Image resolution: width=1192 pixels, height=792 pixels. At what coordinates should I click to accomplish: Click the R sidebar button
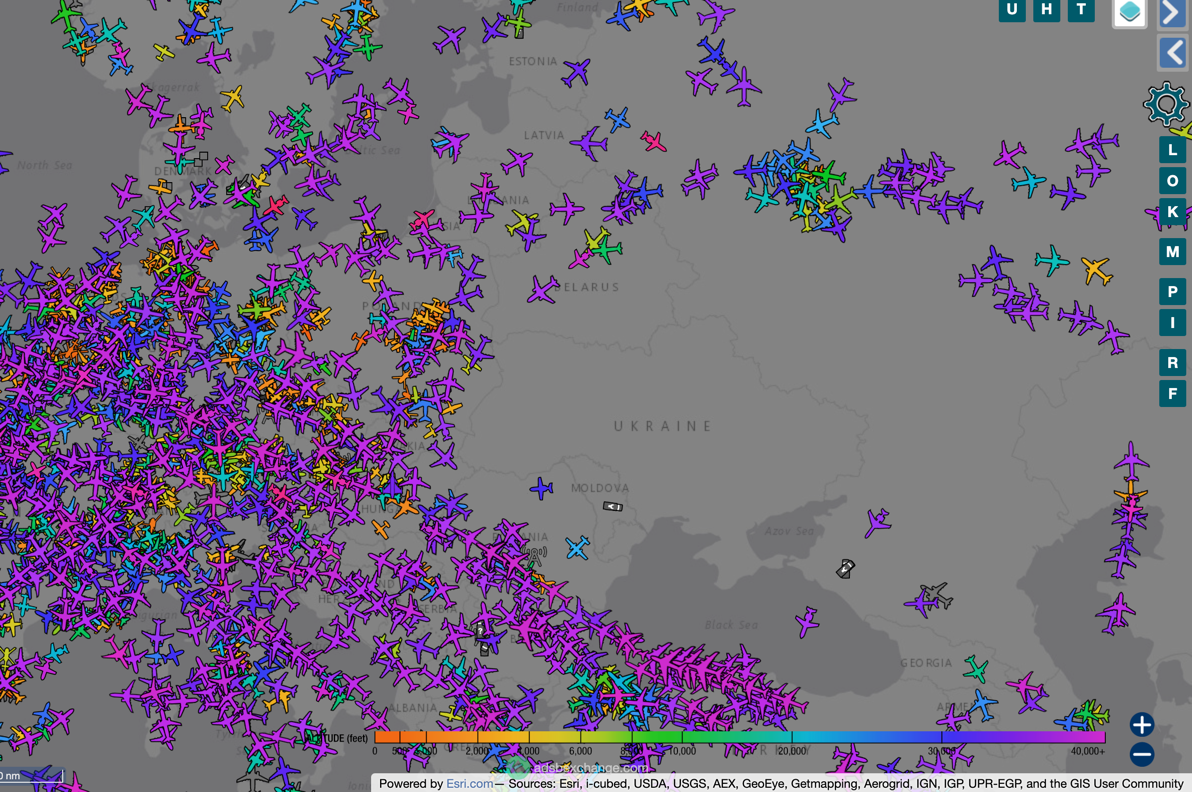(x=1171, y=362)
